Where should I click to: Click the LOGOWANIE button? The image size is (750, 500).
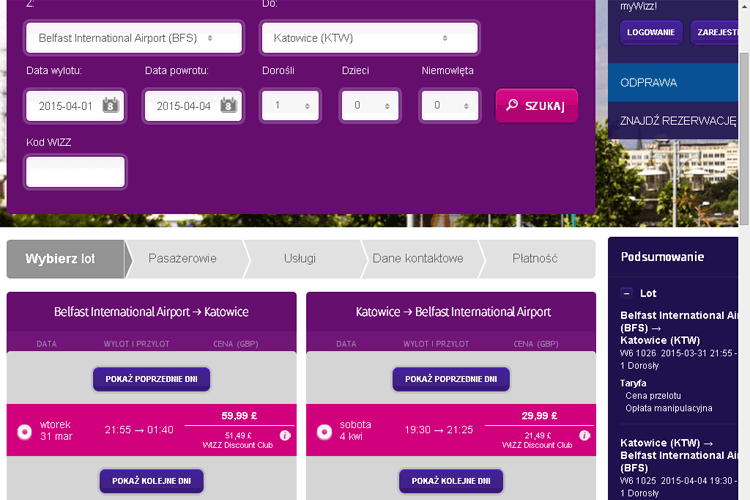click(651, 32)
